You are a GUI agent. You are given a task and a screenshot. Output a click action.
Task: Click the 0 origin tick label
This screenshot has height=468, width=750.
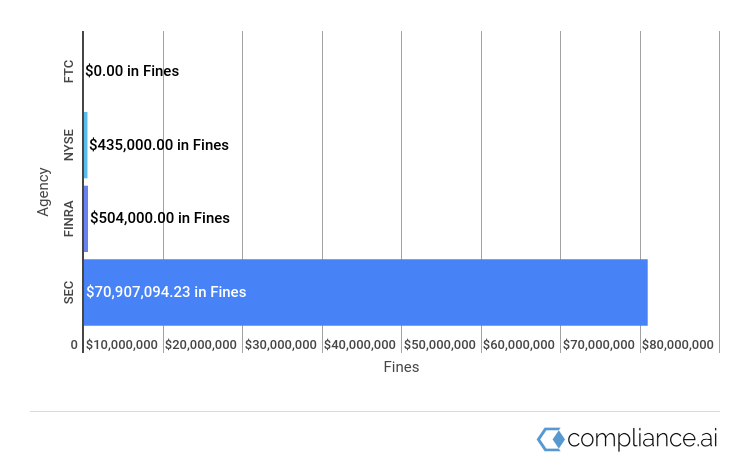(x=74, y=345)
